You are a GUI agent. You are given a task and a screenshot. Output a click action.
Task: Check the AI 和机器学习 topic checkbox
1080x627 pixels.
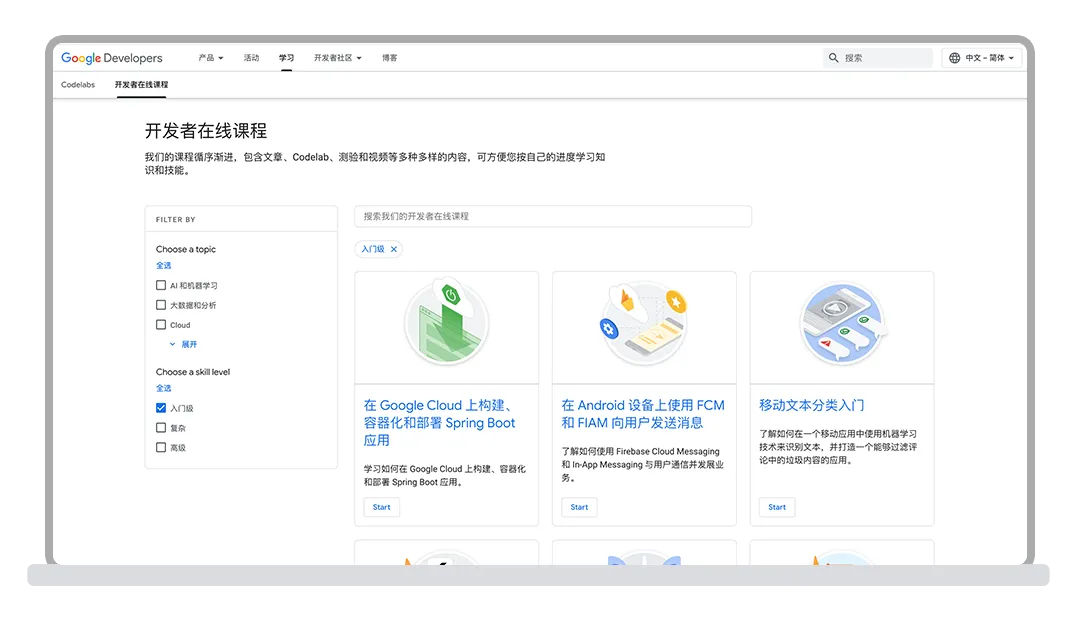coord(161,285)
